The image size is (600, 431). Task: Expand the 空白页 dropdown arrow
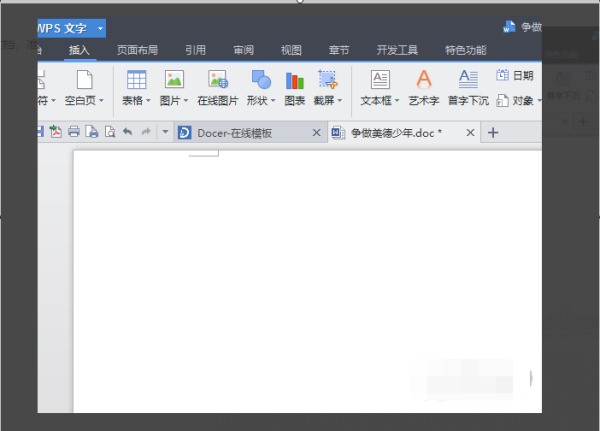(101, 101)
